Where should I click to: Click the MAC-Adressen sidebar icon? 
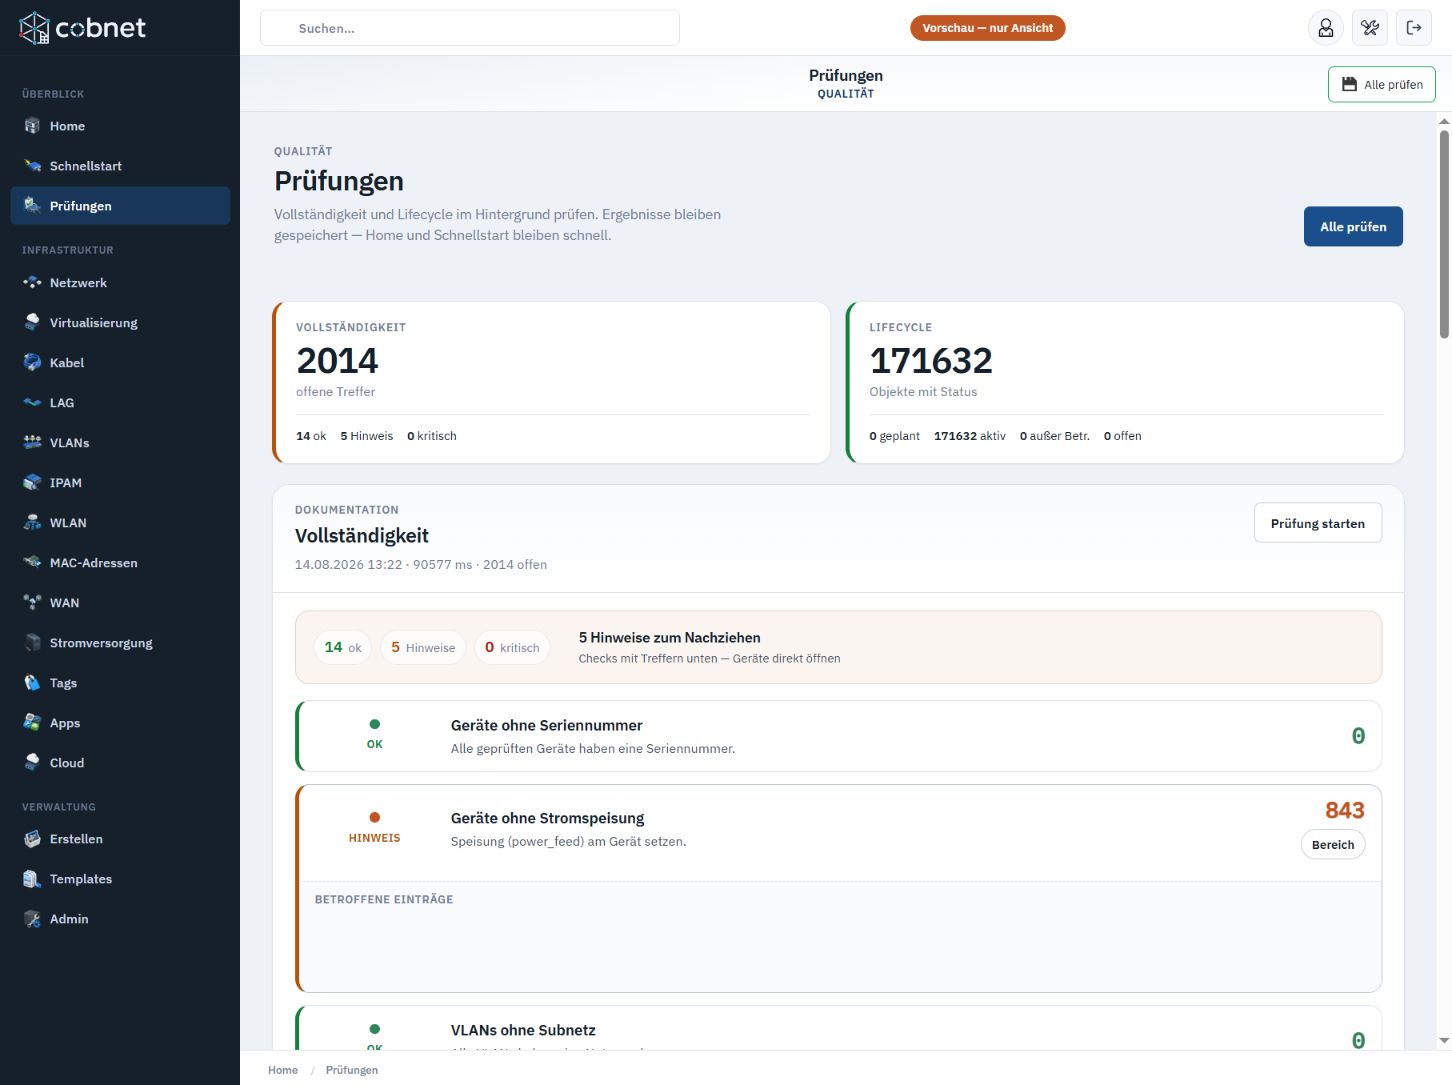point(32,563)
